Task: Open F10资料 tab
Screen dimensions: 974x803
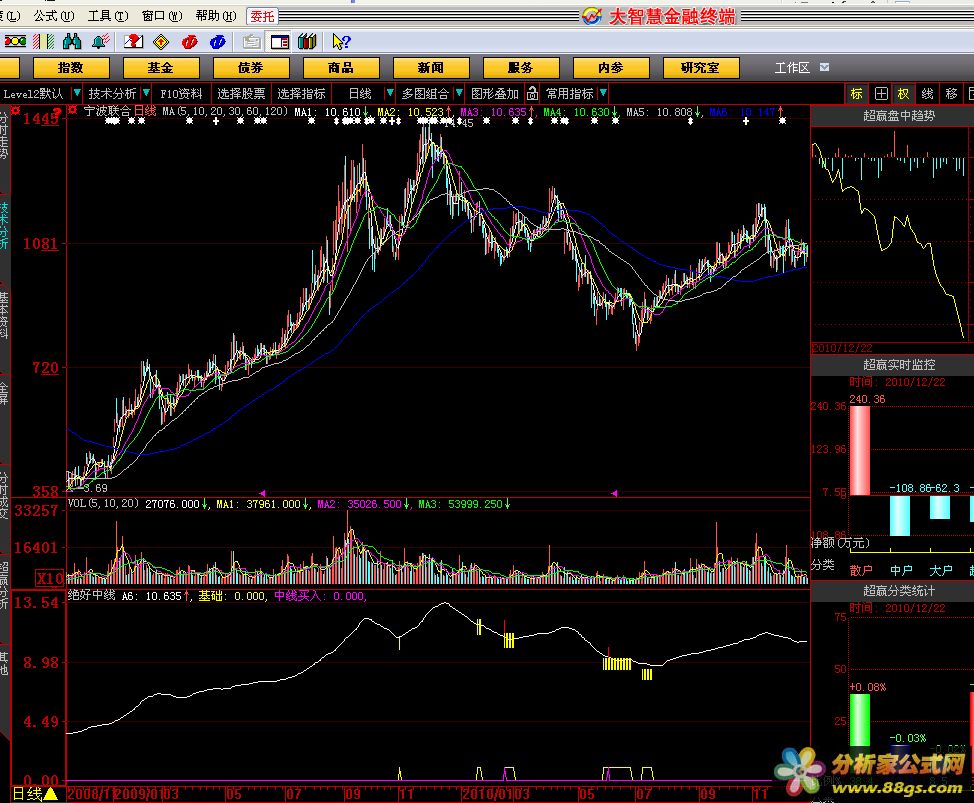Action: click(x=181, y=94)
